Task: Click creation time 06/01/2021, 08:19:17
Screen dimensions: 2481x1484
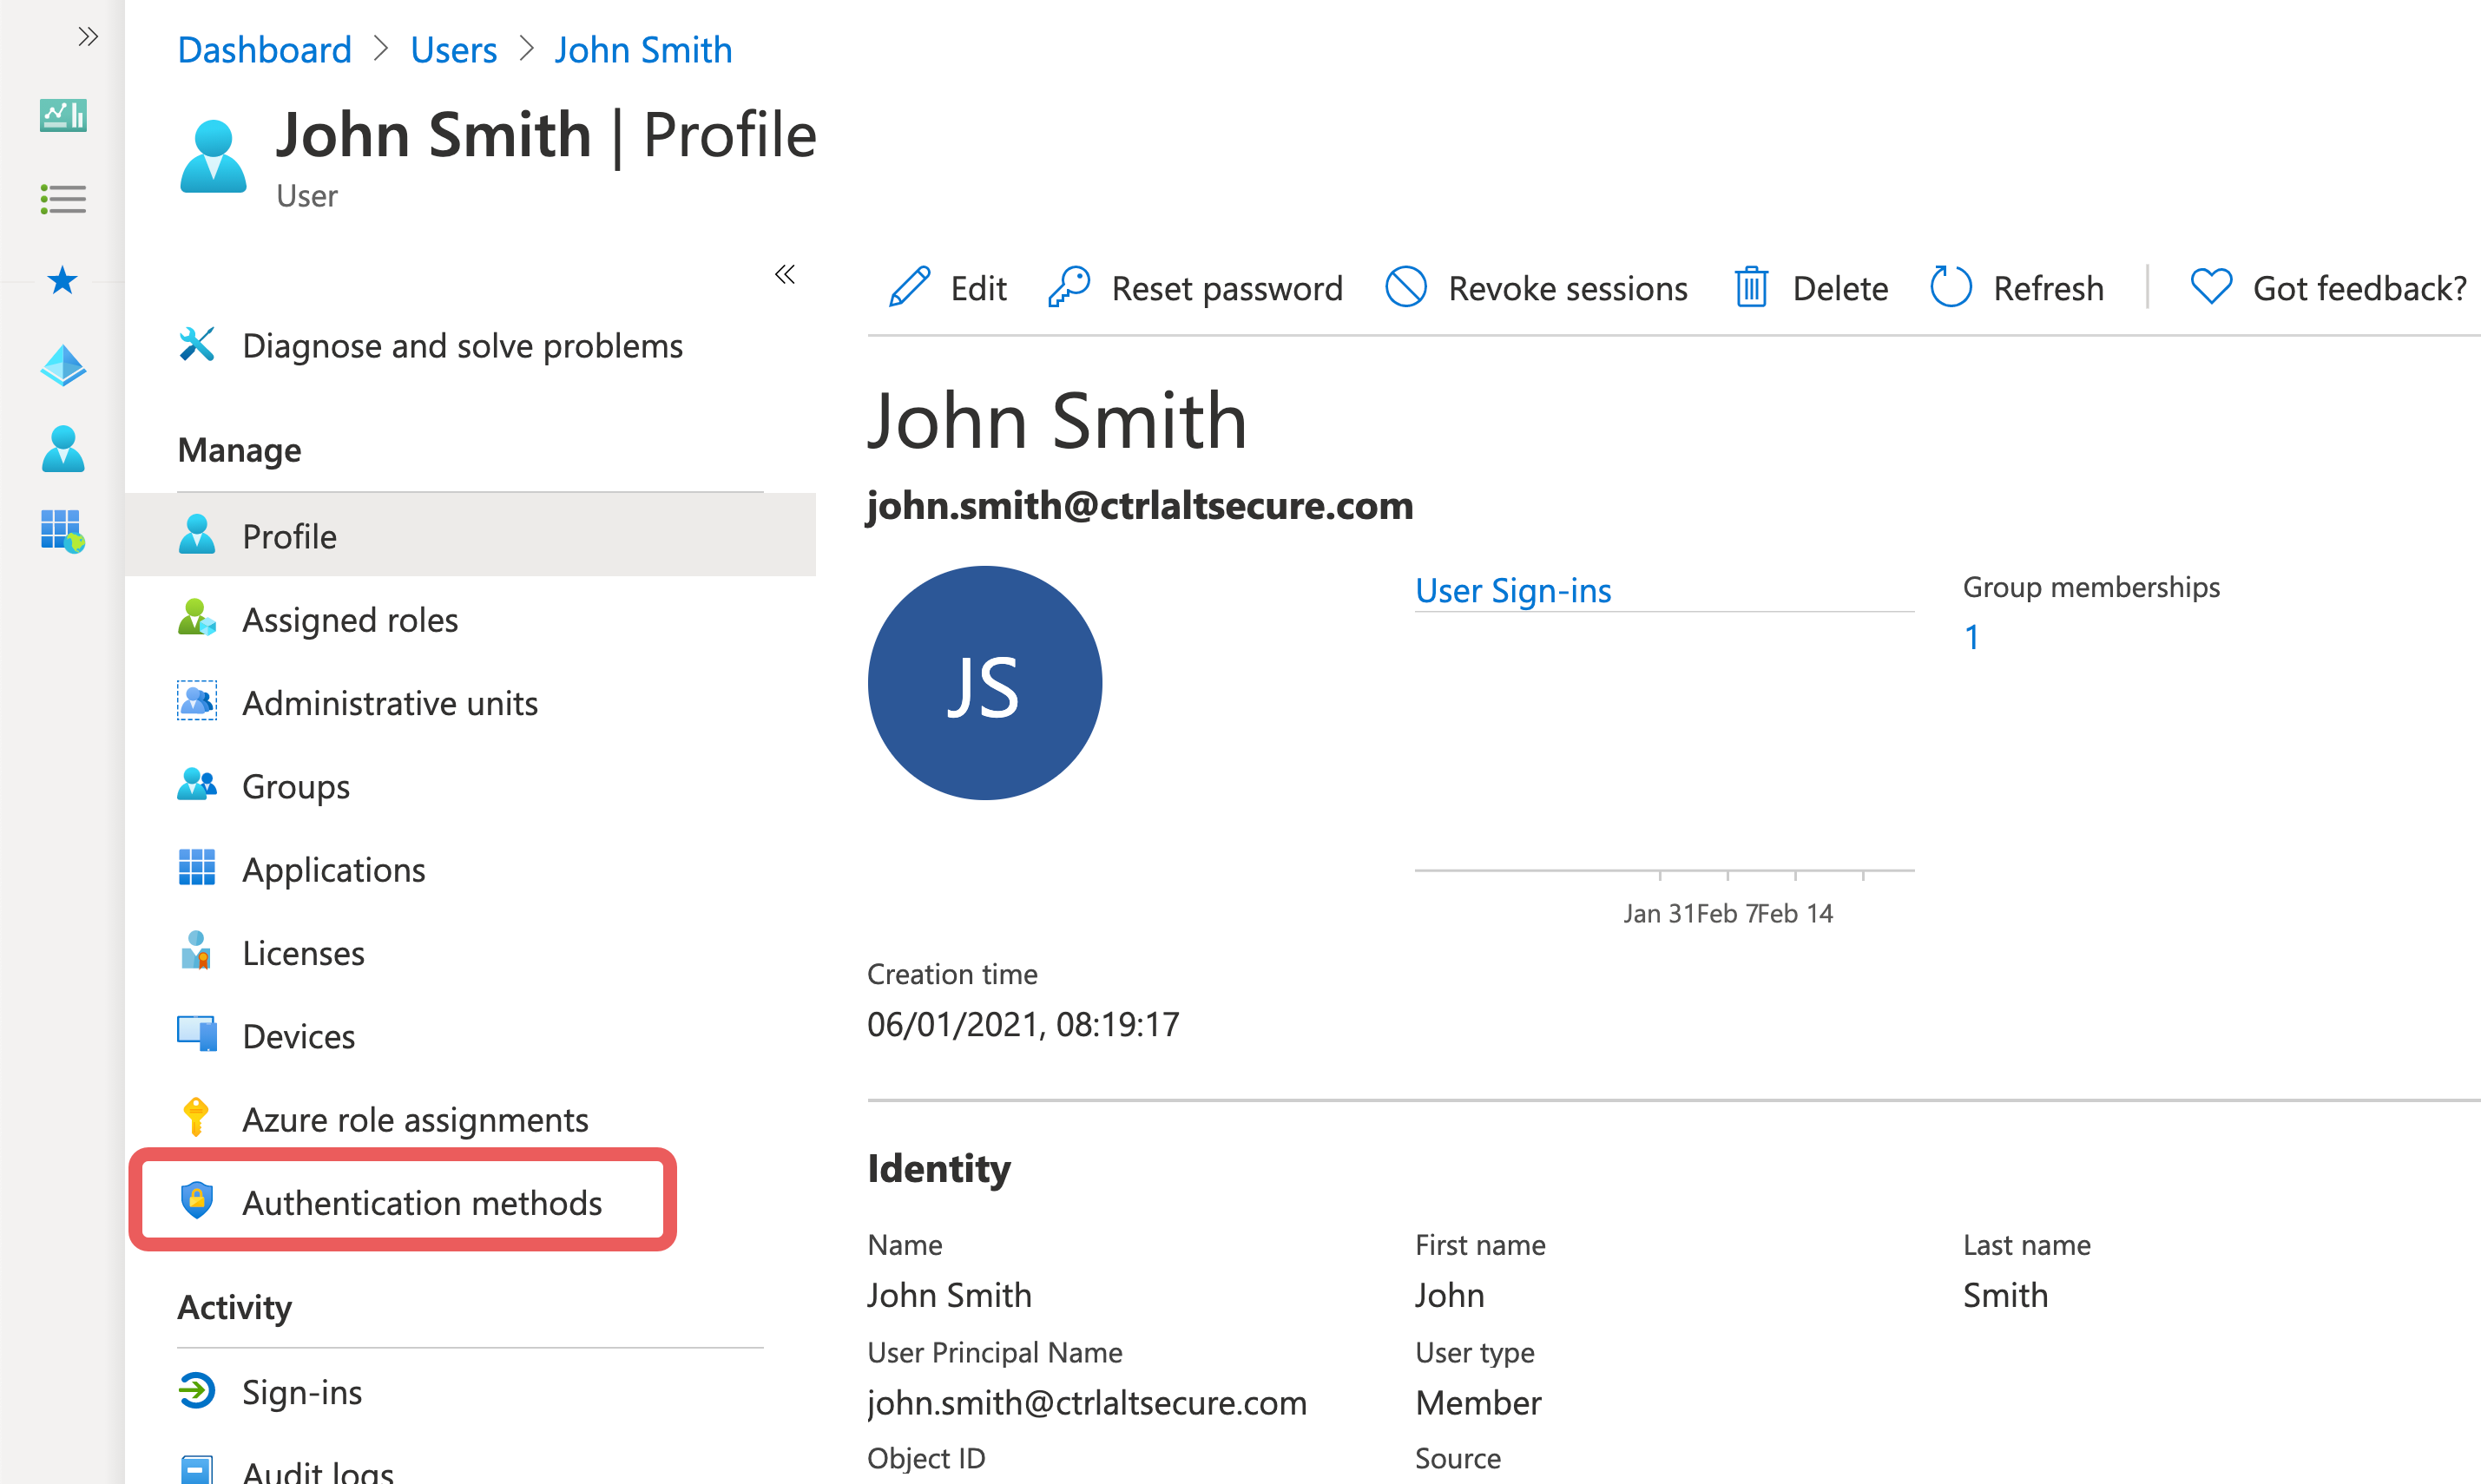Action: (1023, 1024)
